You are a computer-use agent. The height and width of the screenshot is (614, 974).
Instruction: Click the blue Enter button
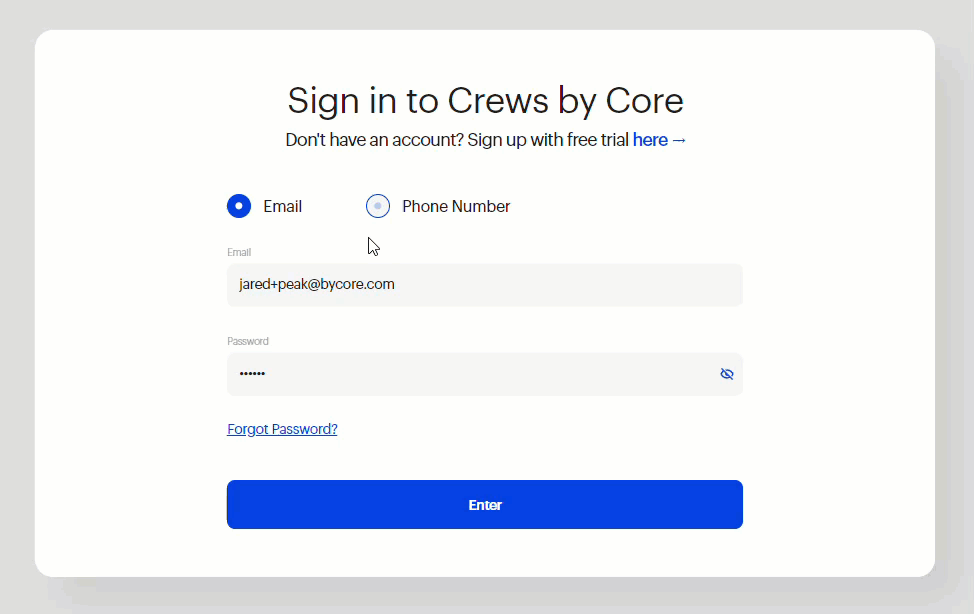pyautogui.click(x=485, y=505)
